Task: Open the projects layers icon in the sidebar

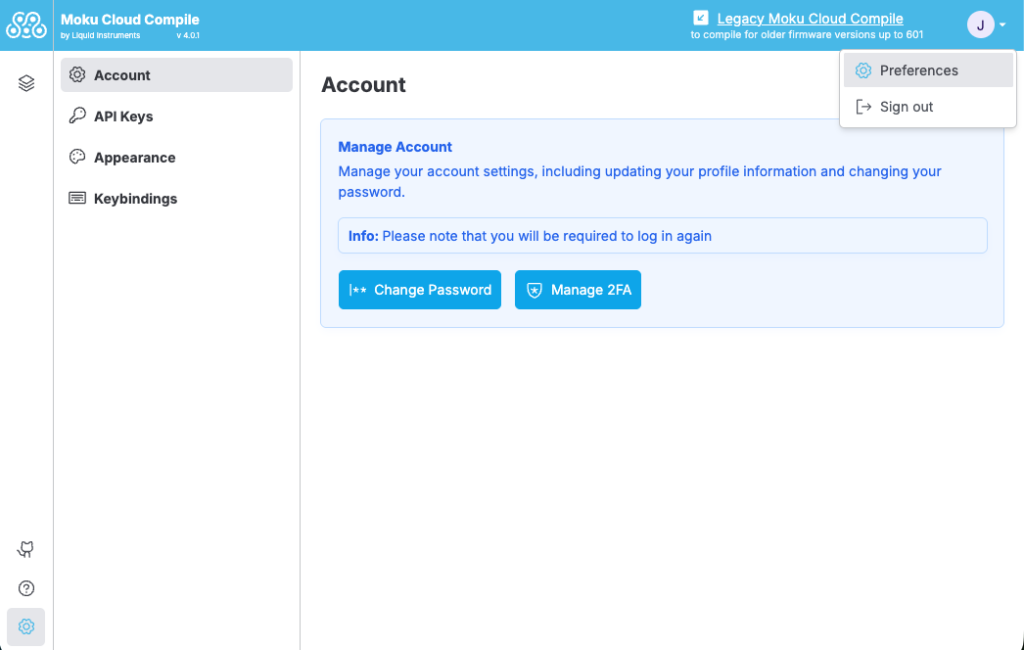Action: tap(26, 83)
